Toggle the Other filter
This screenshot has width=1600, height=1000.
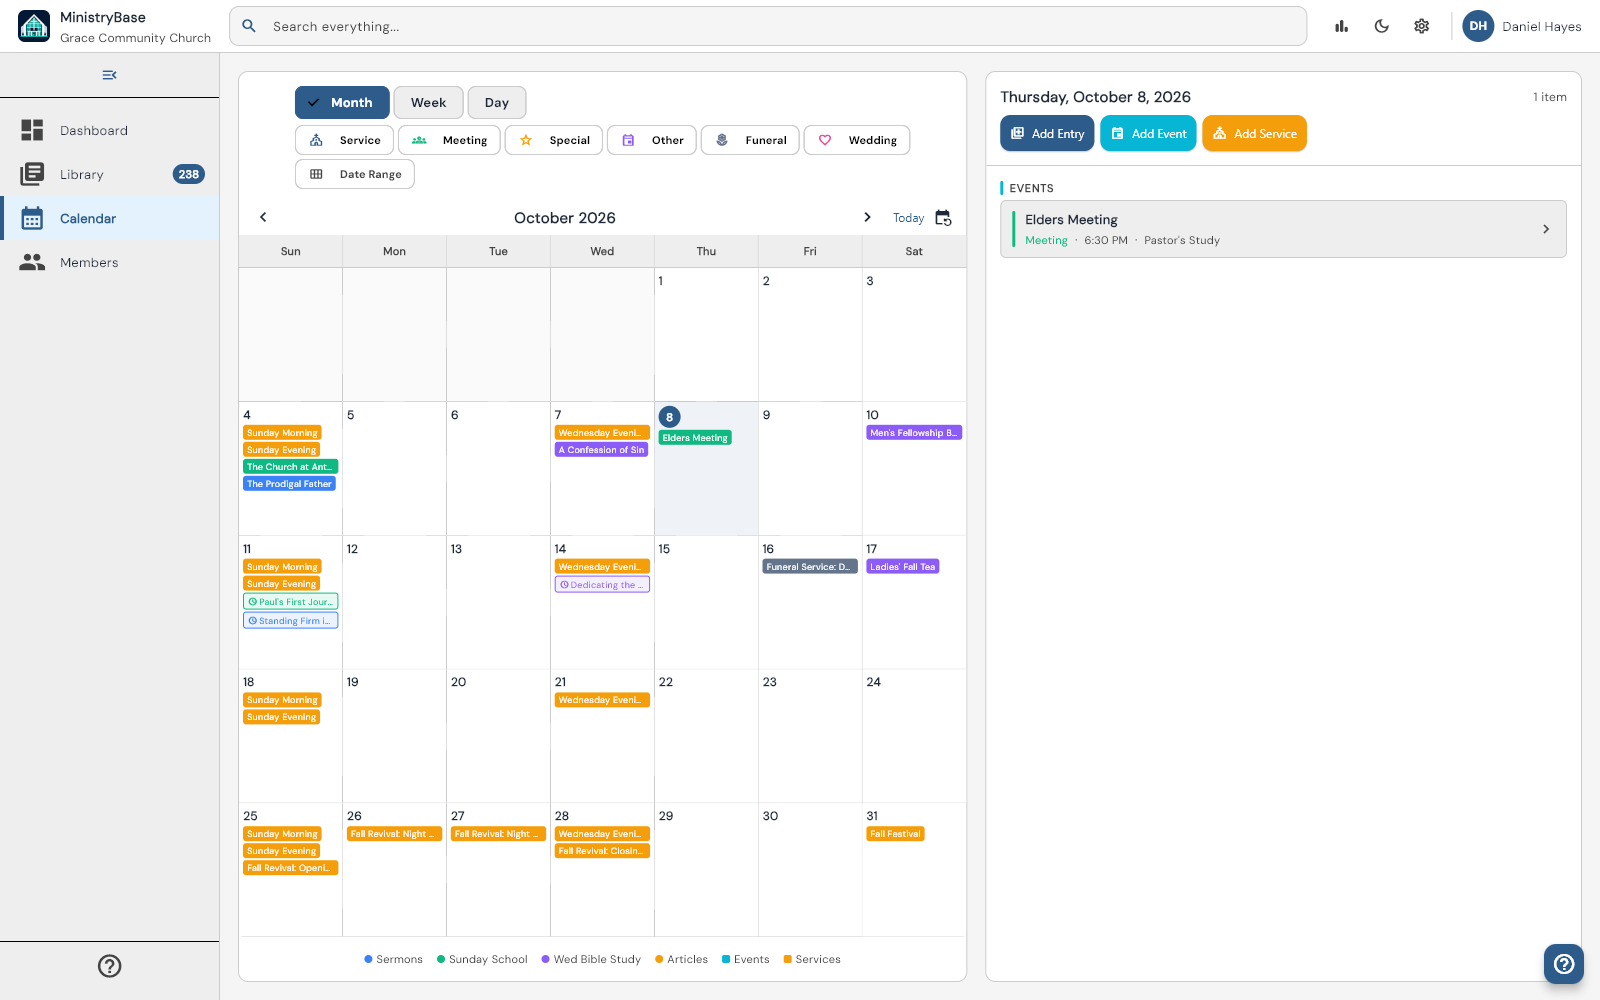(652, 140)
